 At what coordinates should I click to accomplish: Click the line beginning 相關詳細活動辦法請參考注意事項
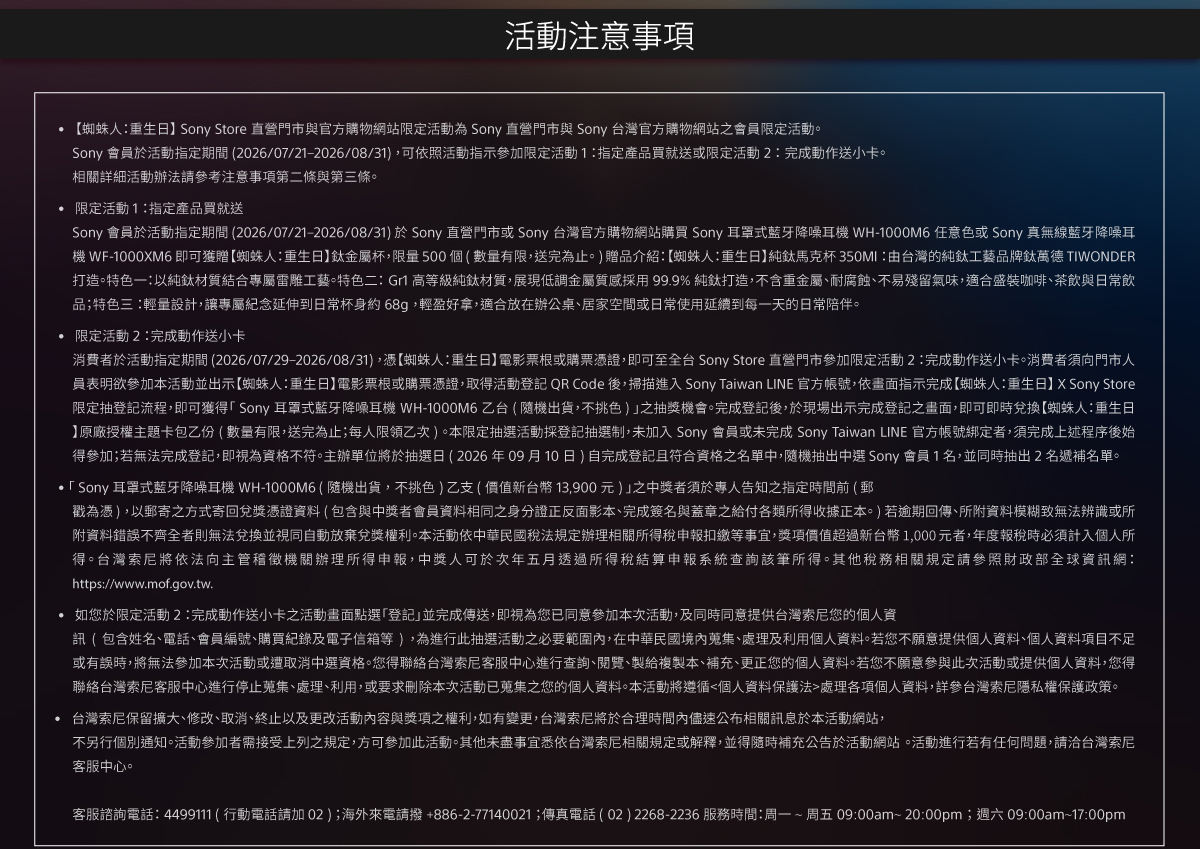coord(225,176)
